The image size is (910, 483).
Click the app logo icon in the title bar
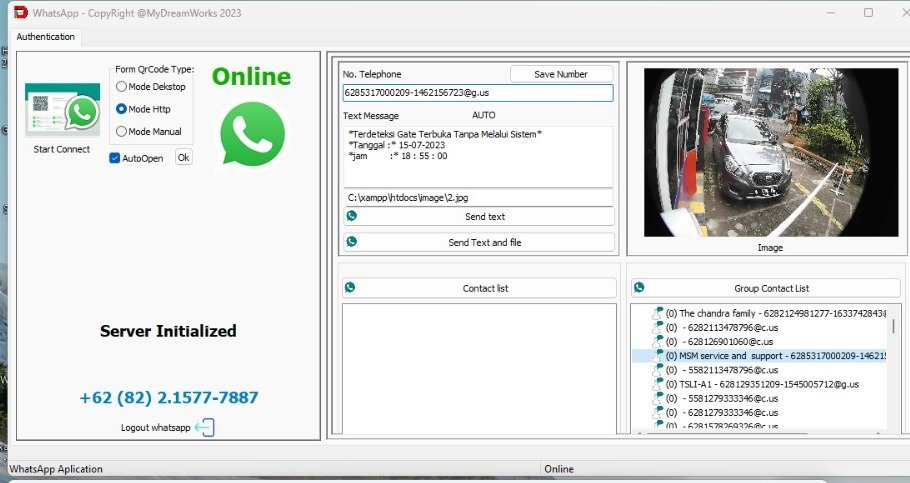(x=20, y=12)
